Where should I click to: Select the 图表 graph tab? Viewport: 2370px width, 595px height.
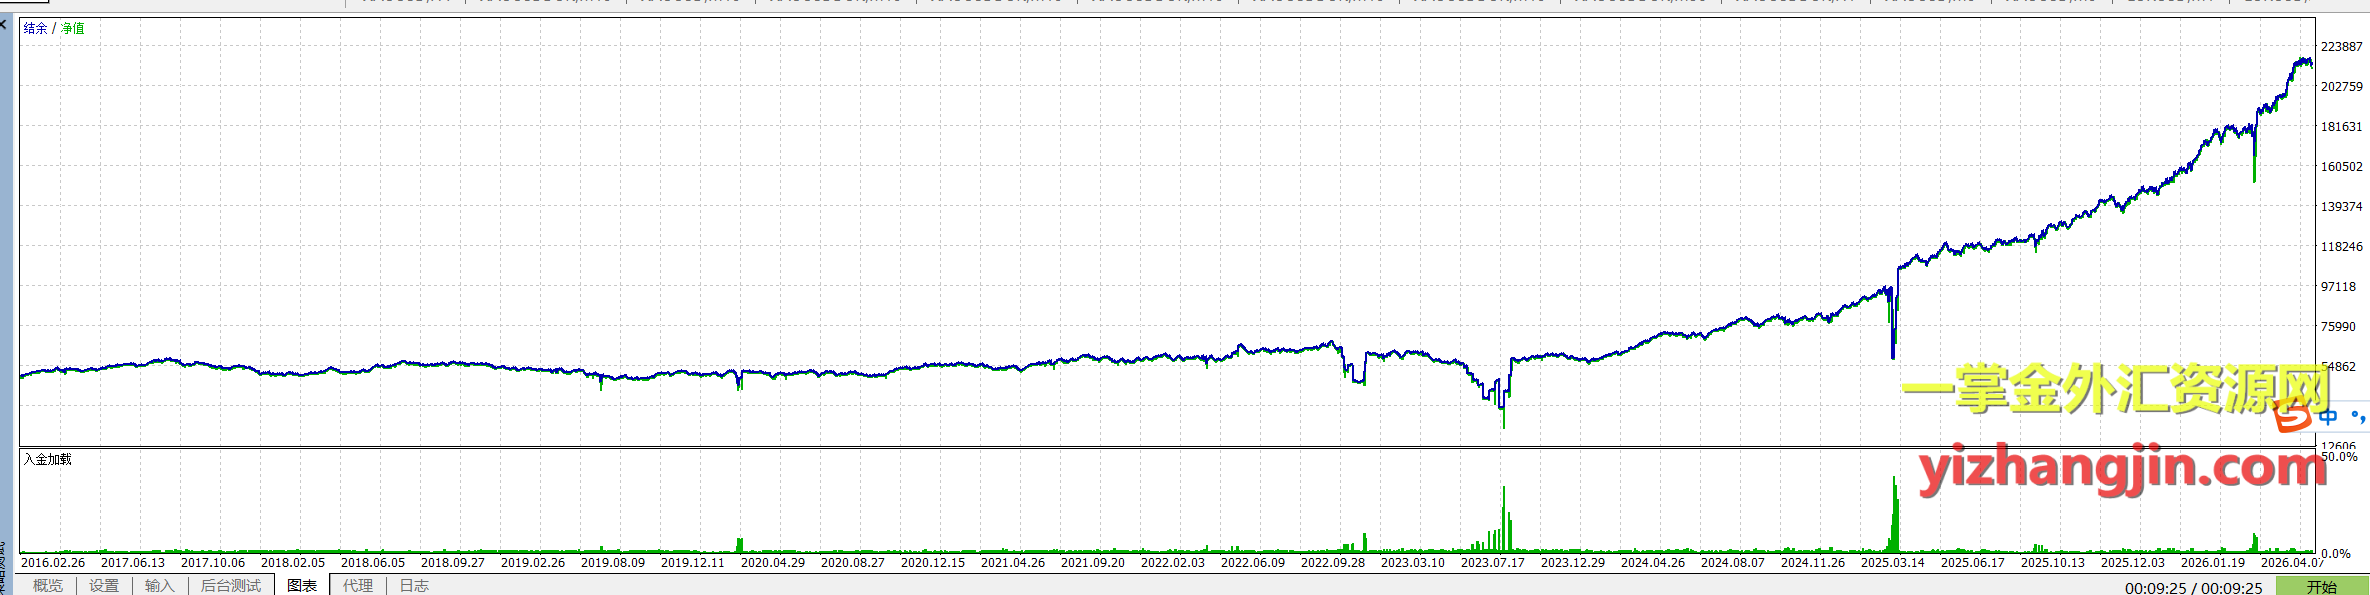(302, 585)
